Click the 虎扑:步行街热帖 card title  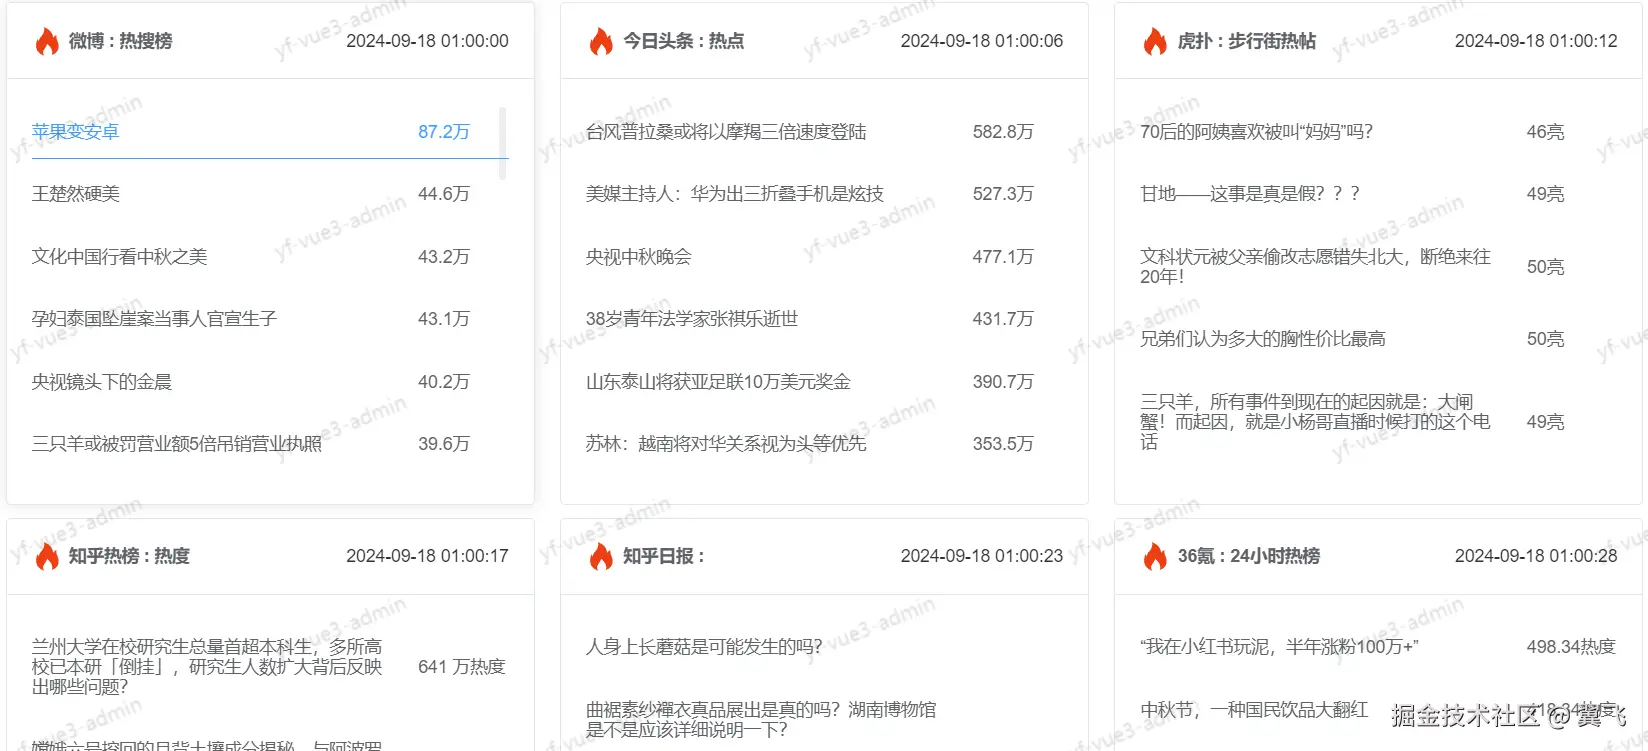point(1246,41)
